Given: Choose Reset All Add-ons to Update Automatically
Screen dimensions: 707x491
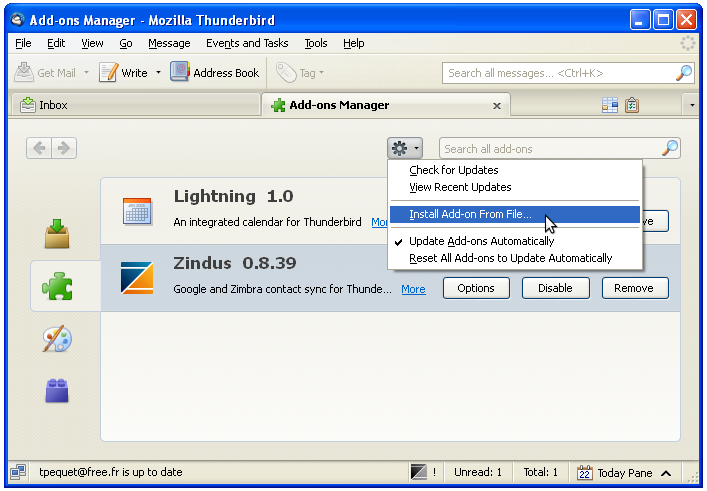Looking at the screenshot, I should 515,258.
